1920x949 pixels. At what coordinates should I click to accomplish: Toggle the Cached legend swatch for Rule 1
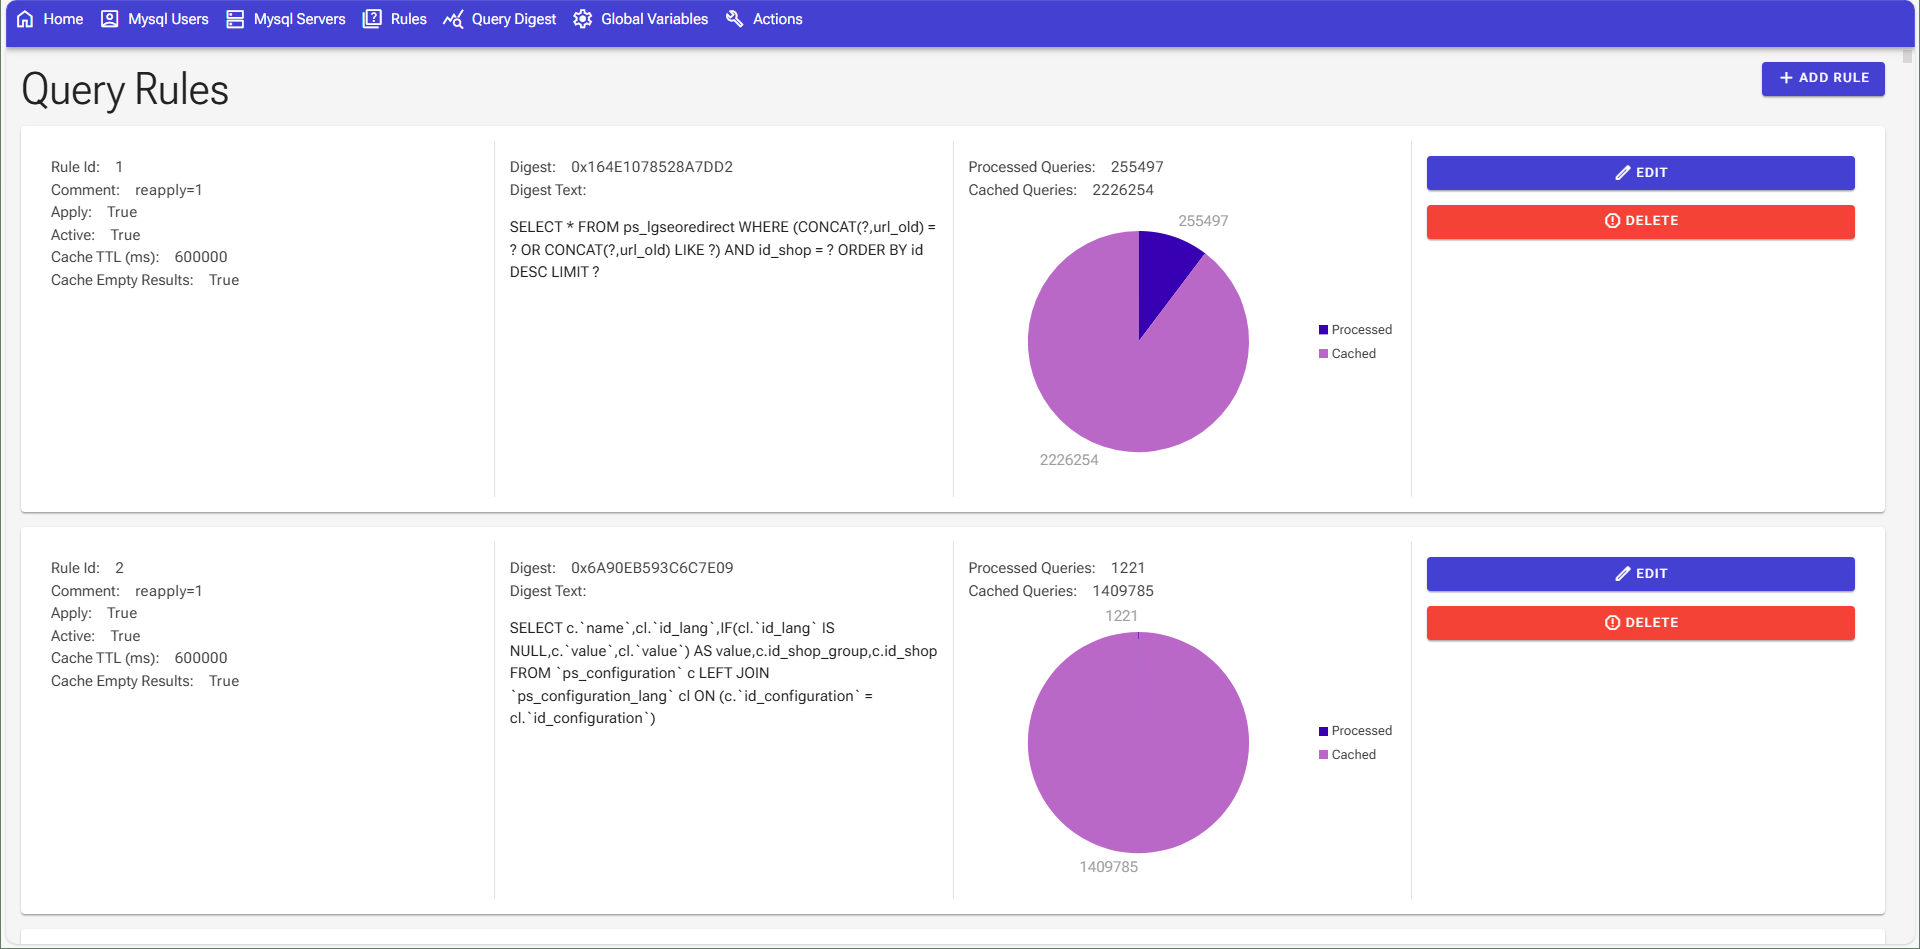(1323, 353)
